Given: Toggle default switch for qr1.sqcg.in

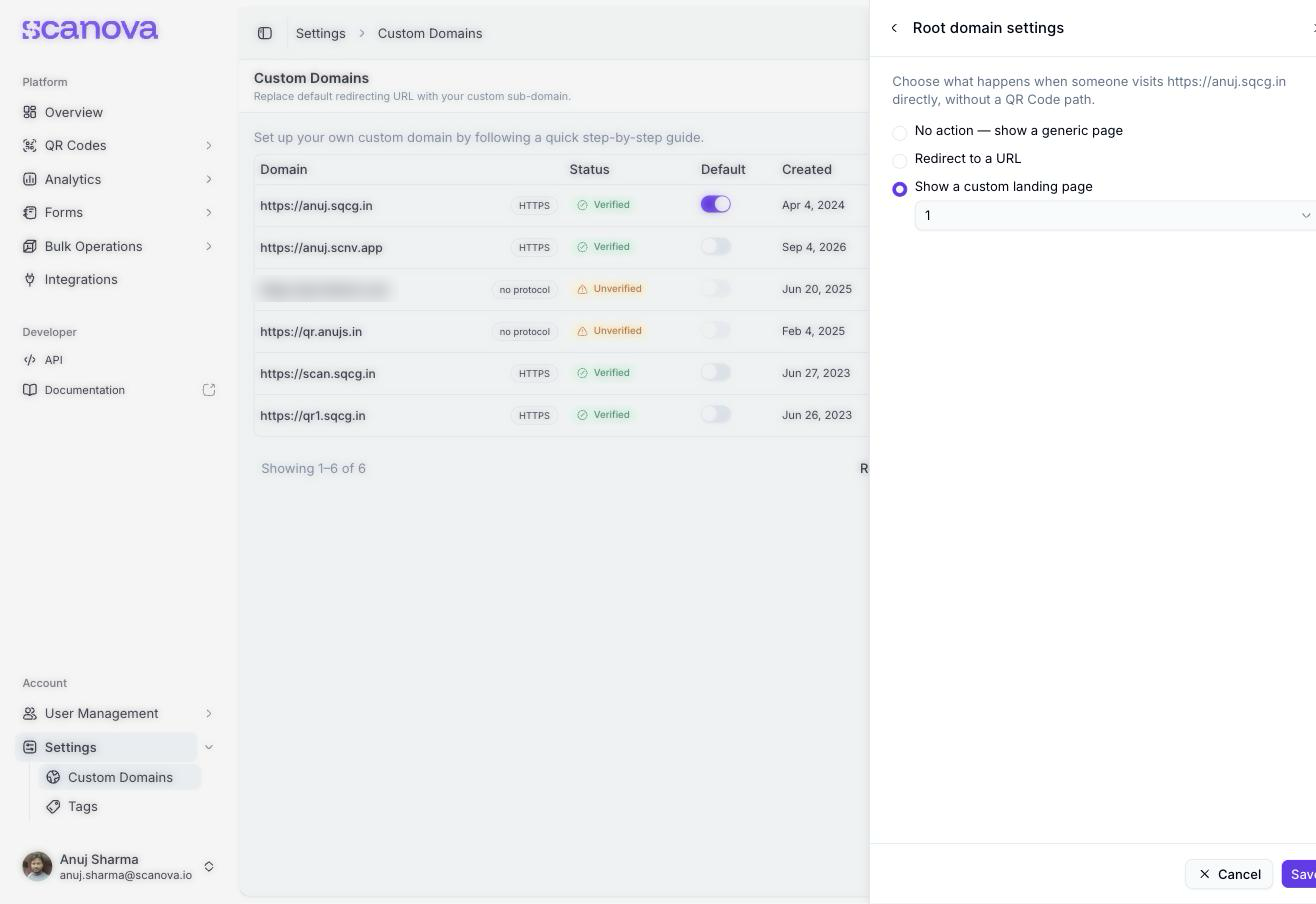Looking at the screenshot, I should 716,414.
